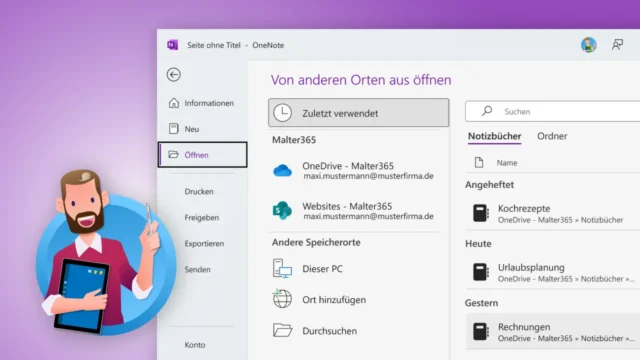Click the Urlaubsplanung OneDrive path text
Screen dimensions: 640x360
coord(566,279)
